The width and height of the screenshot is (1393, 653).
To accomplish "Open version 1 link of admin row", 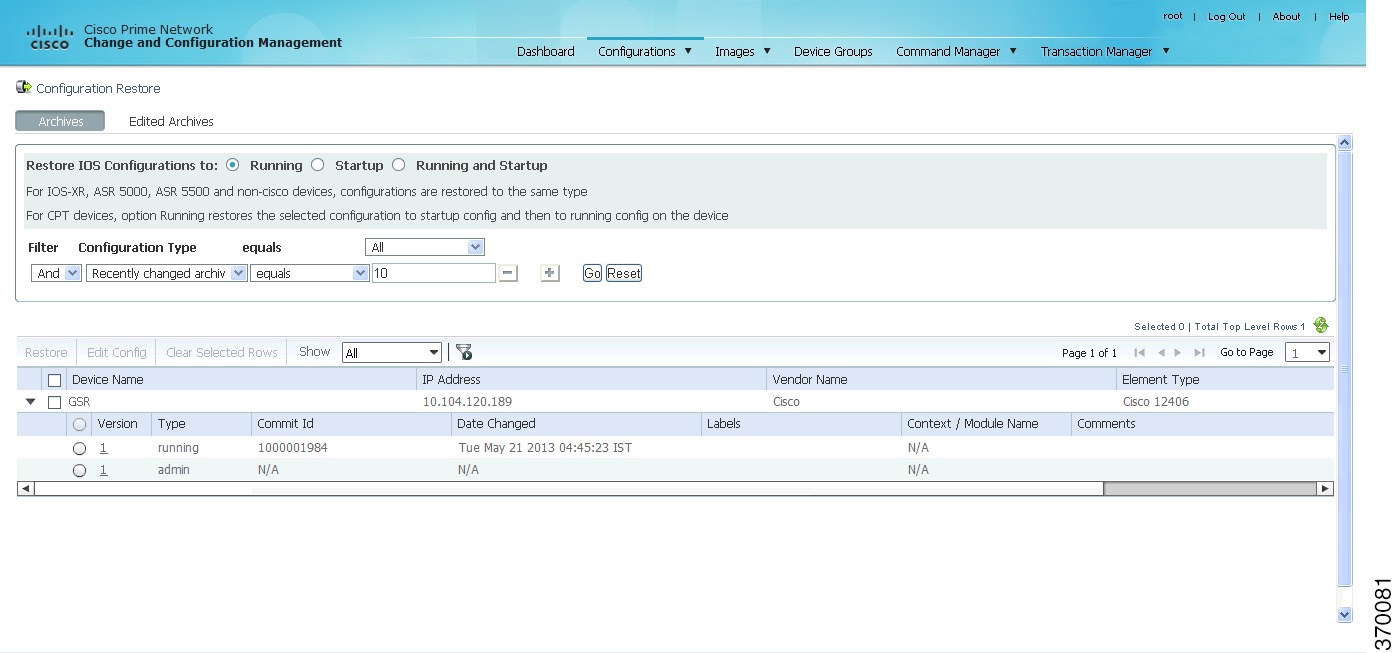I will click(x=103, y=470).
